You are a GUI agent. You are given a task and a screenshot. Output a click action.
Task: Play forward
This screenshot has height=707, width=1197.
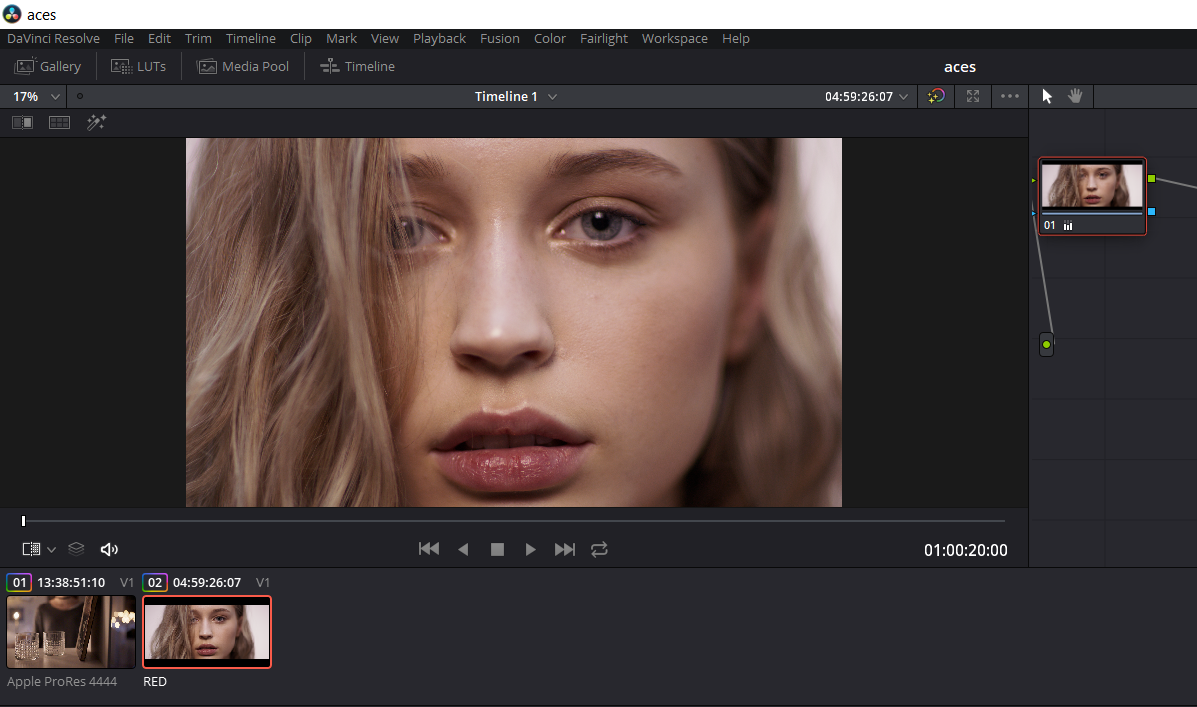coord(530,549)
